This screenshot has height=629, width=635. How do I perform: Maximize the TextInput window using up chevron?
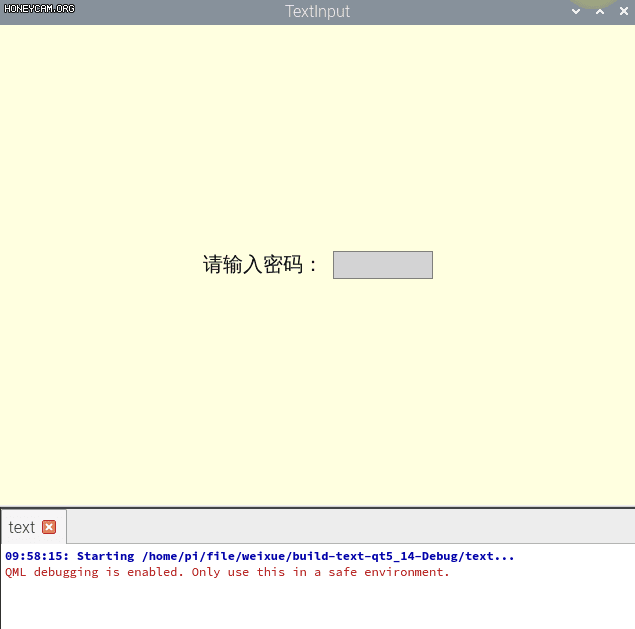600,11
